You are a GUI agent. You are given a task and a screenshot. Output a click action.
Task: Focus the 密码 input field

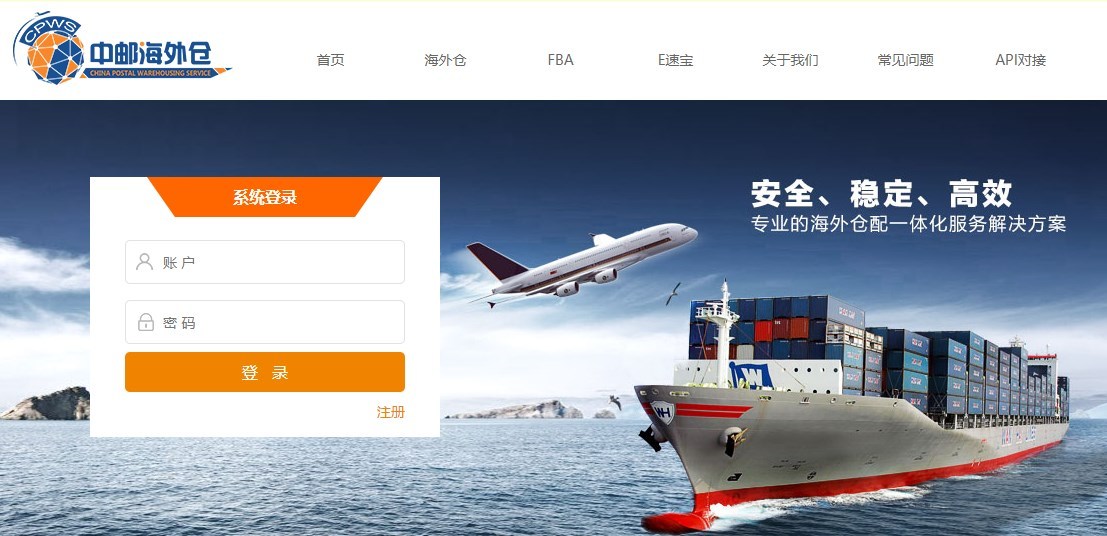pyautogui.click(x=265, y=322)
